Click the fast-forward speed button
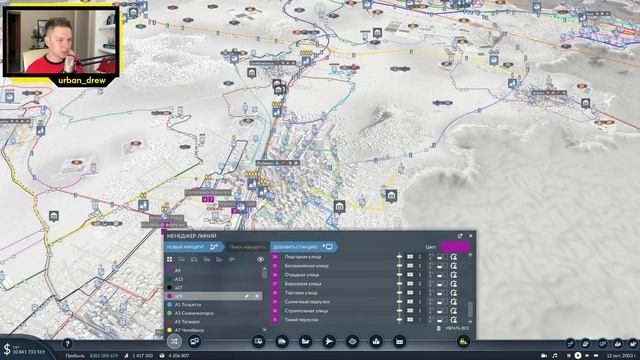The height and width of the screenshot is (360, 640). (587, 356)
